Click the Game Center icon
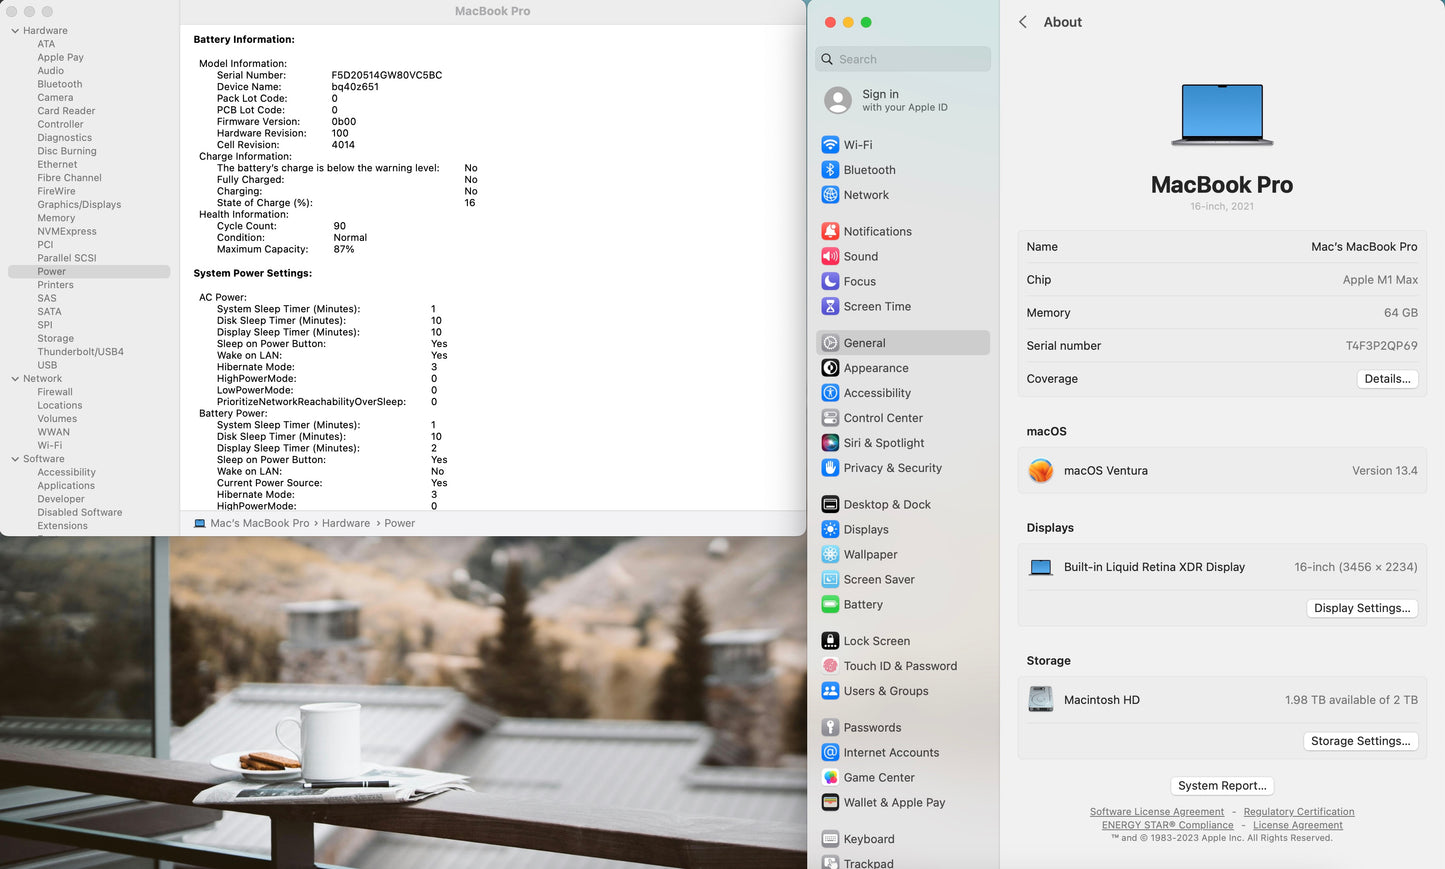Viewport: 1445px width, 869px height. coord(830,778)
